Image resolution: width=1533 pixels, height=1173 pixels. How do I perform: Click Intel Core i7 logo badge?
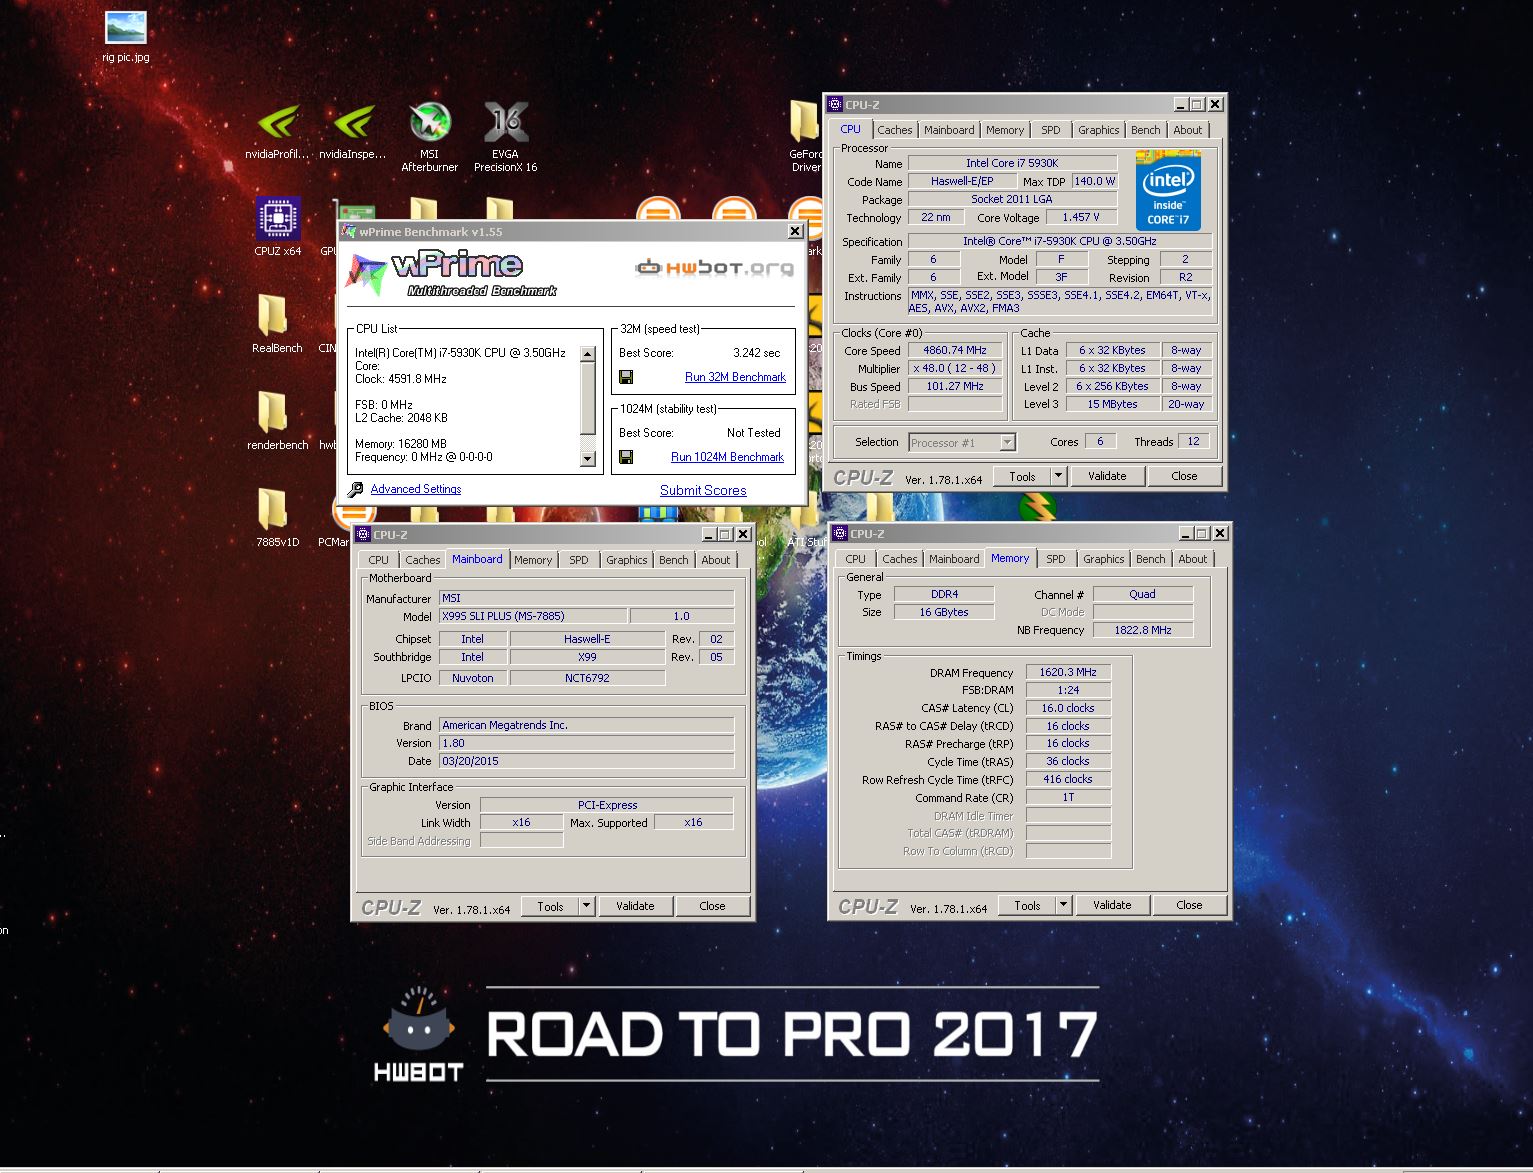tap(1168, 190)
